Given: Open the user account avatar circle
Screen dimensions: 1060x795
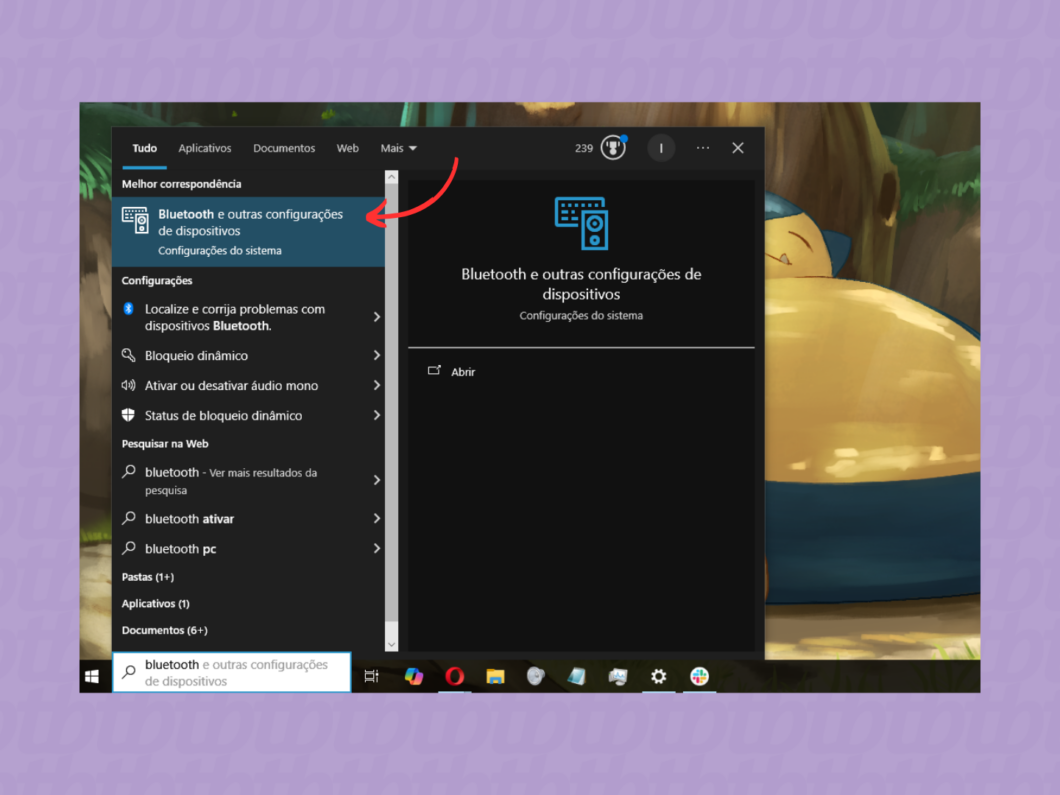Looking at the screenshot, I should pos(661,147).
